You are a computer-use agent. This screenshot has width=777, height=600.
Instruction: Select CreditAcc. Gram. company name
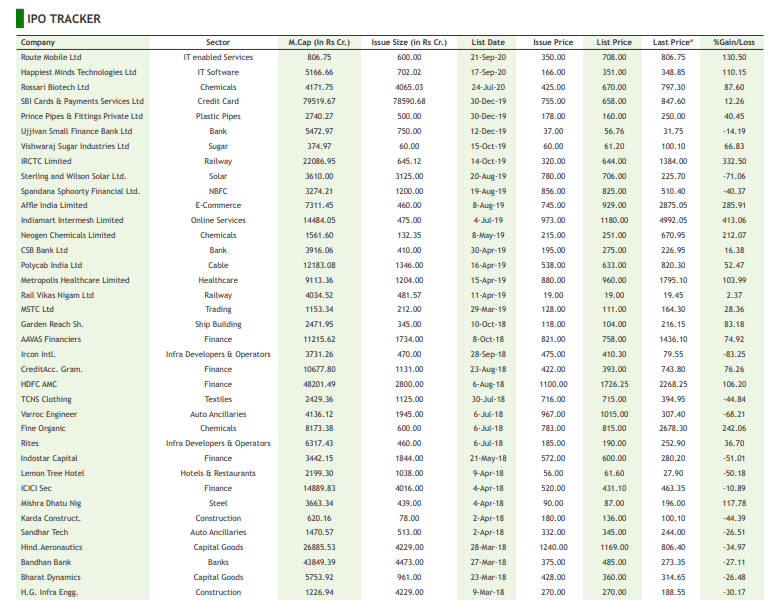point(52,369)
